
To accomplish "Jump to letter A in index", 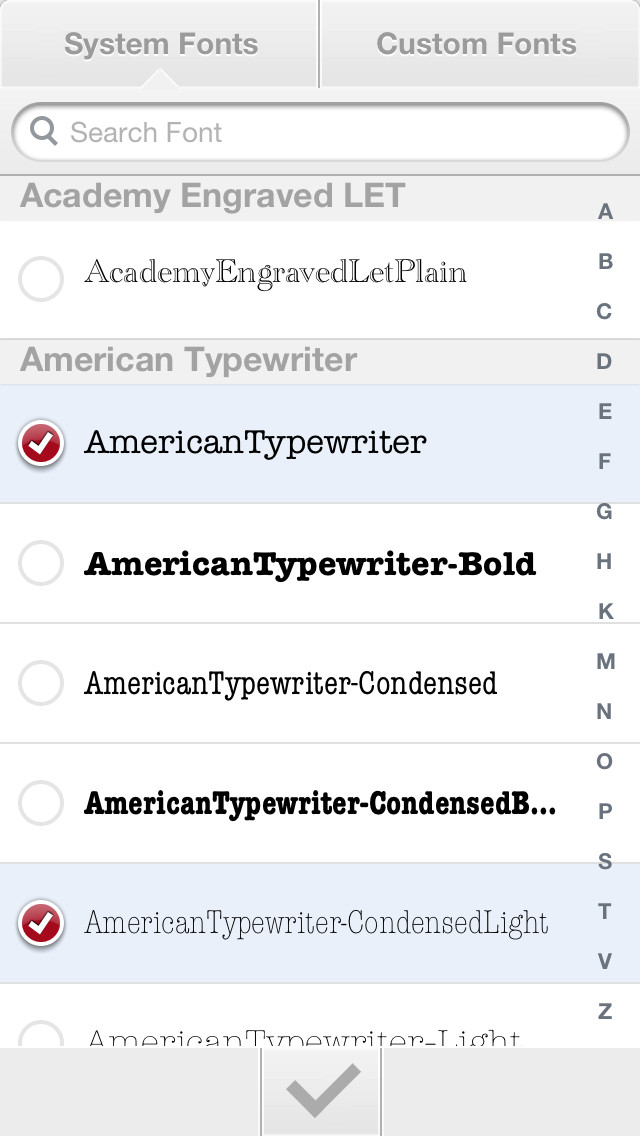I will pyautogui.click(x=604, y=212).
